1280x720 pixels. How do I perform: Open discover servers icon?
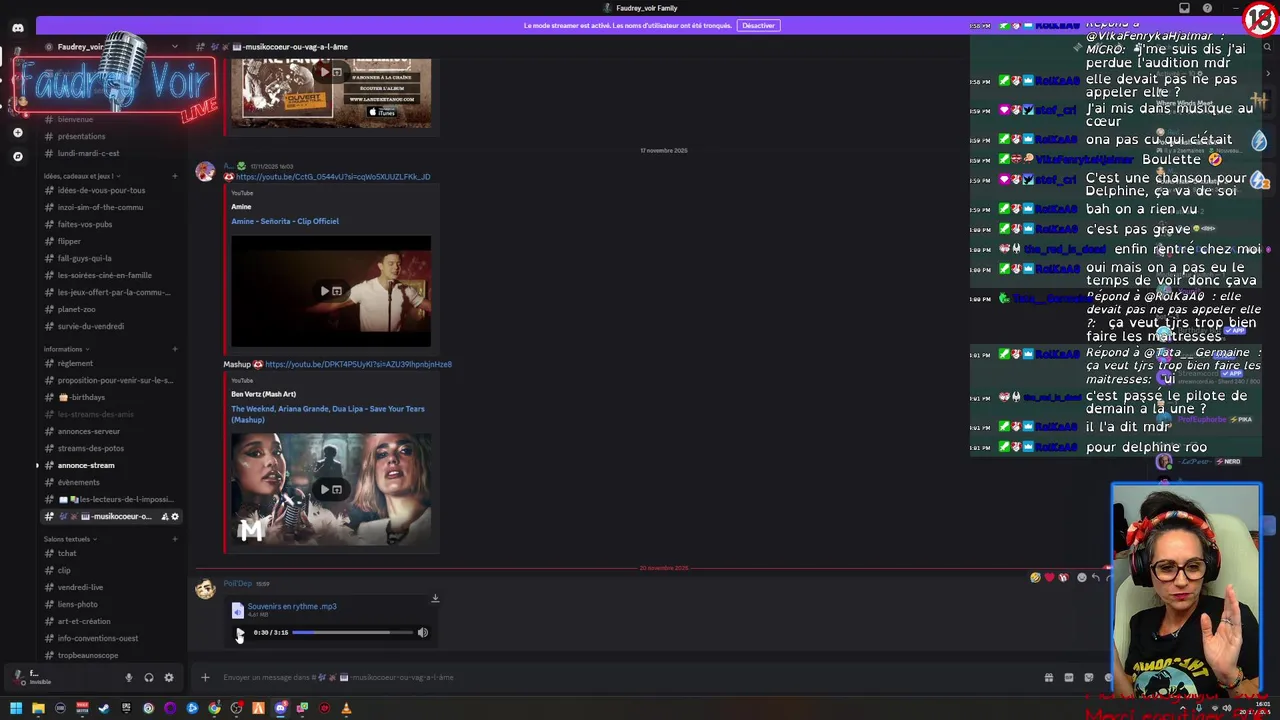point(18,156)
